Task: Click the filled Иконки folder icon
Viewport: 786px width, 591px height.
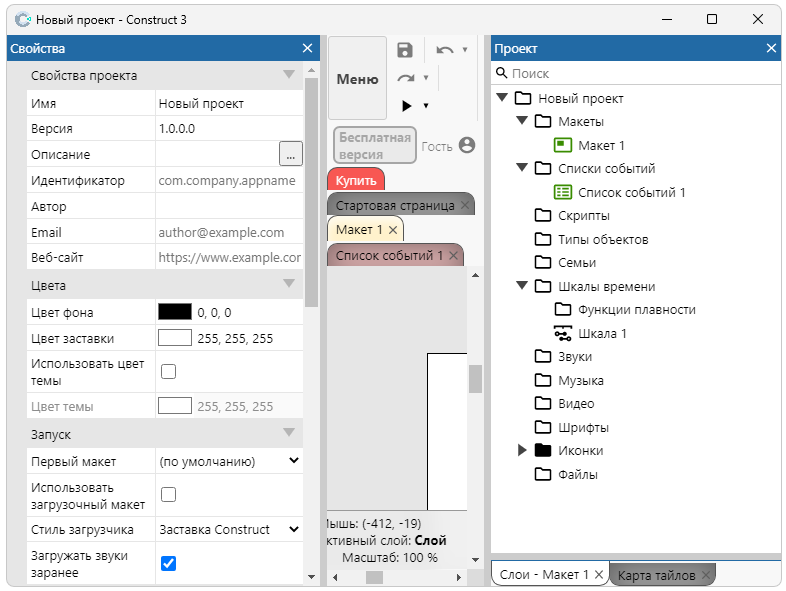Action: pyautogui.click(x=543, y=450)
